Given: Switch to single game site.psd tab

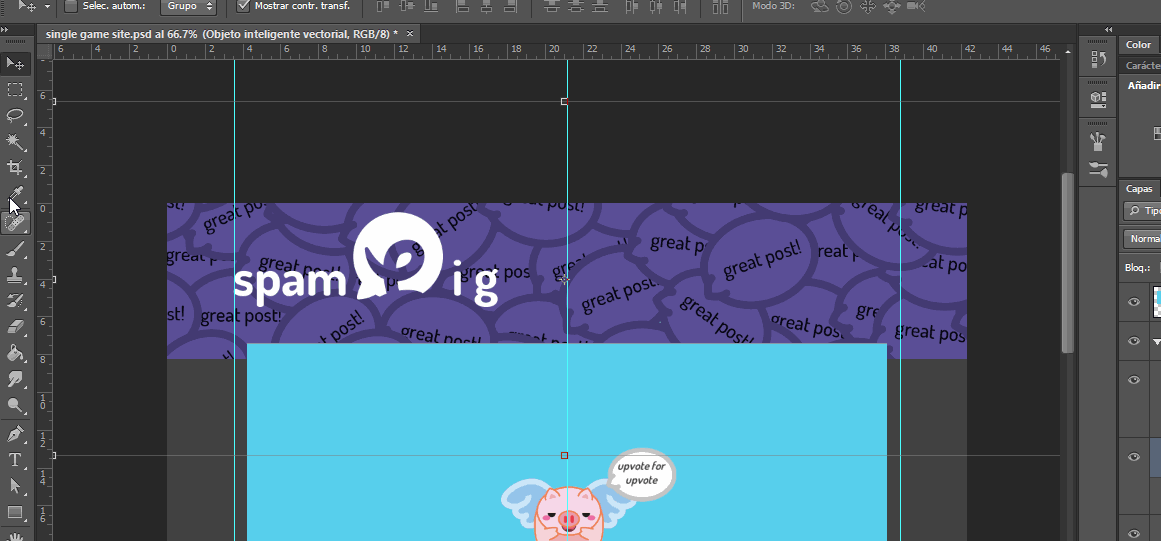Looking at the screenshot, I should 222,34.
